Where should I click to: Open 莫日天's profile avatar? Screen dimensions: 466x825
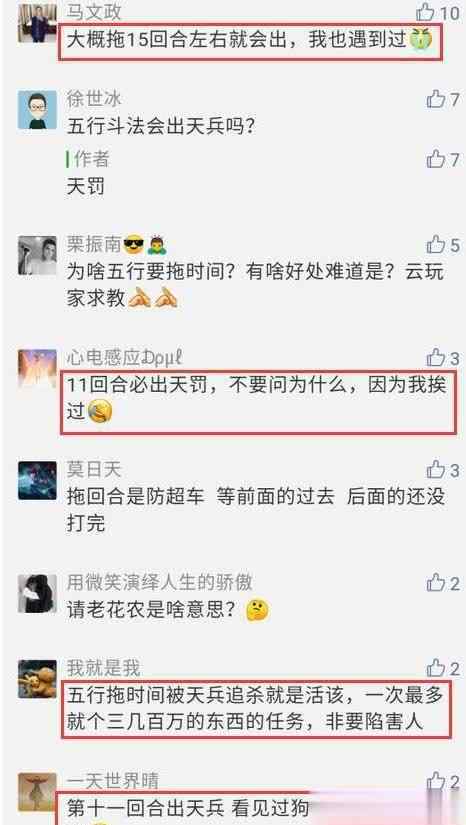(x=37, y=480)
